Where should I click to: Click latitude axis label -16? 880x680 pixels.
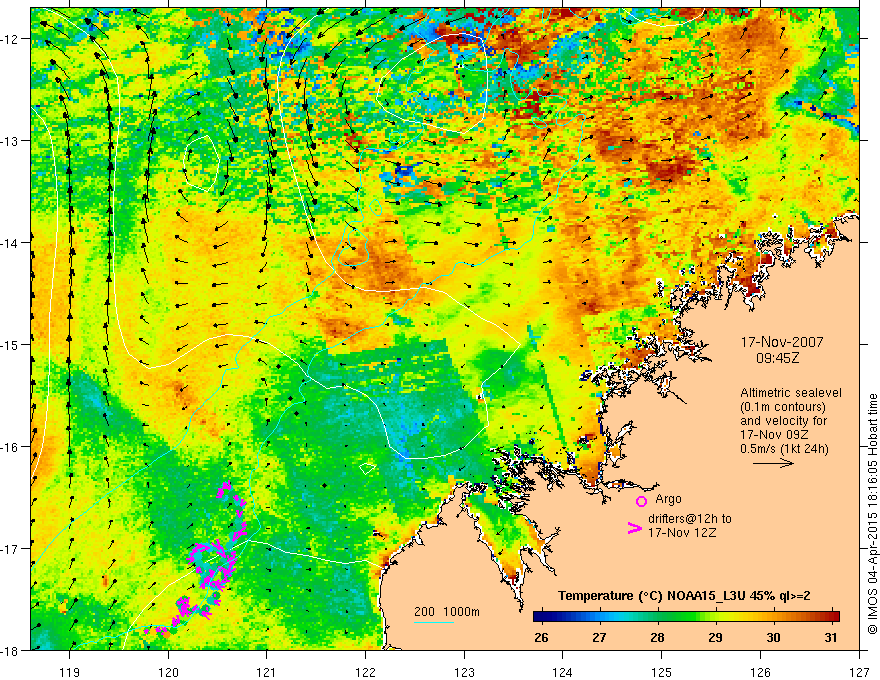(11, 447)
